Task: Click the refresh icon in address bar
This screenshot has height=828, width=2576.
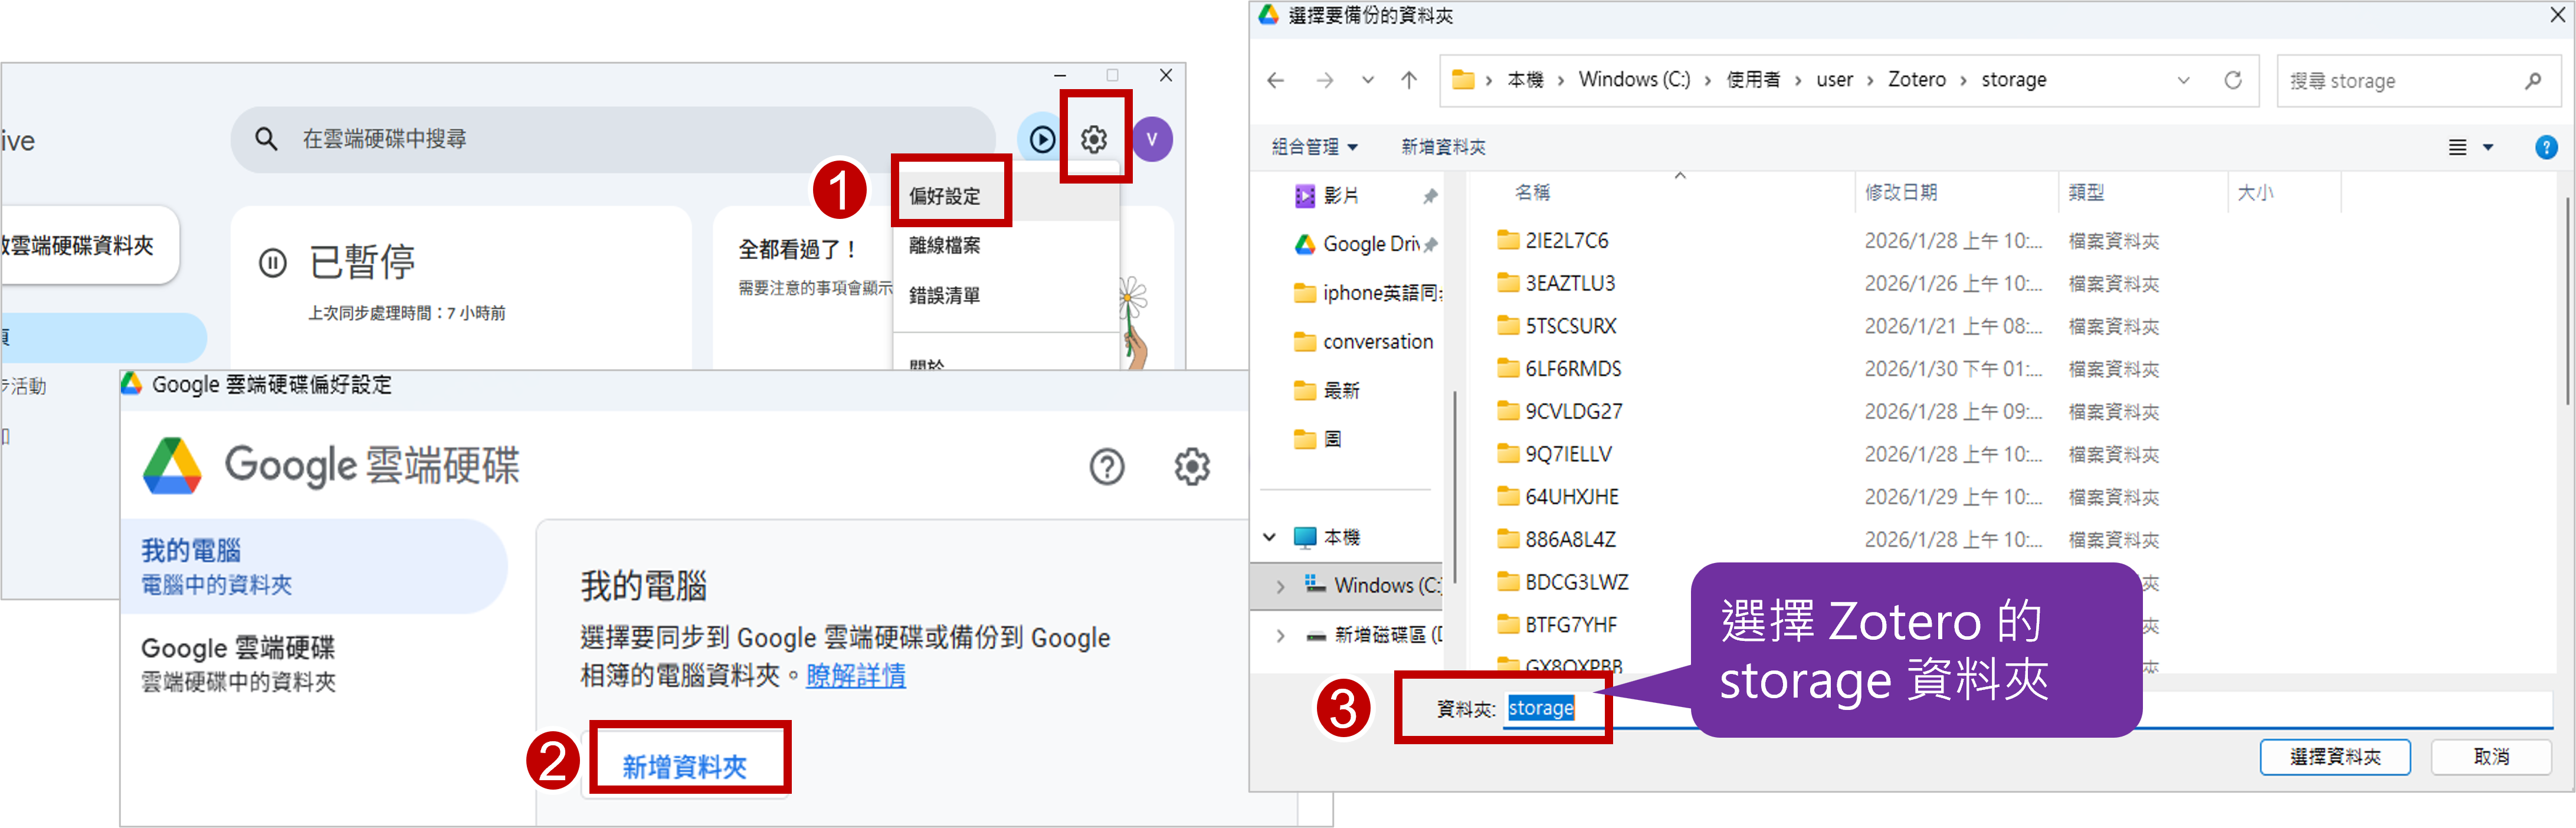Action: coord(2232,80)
